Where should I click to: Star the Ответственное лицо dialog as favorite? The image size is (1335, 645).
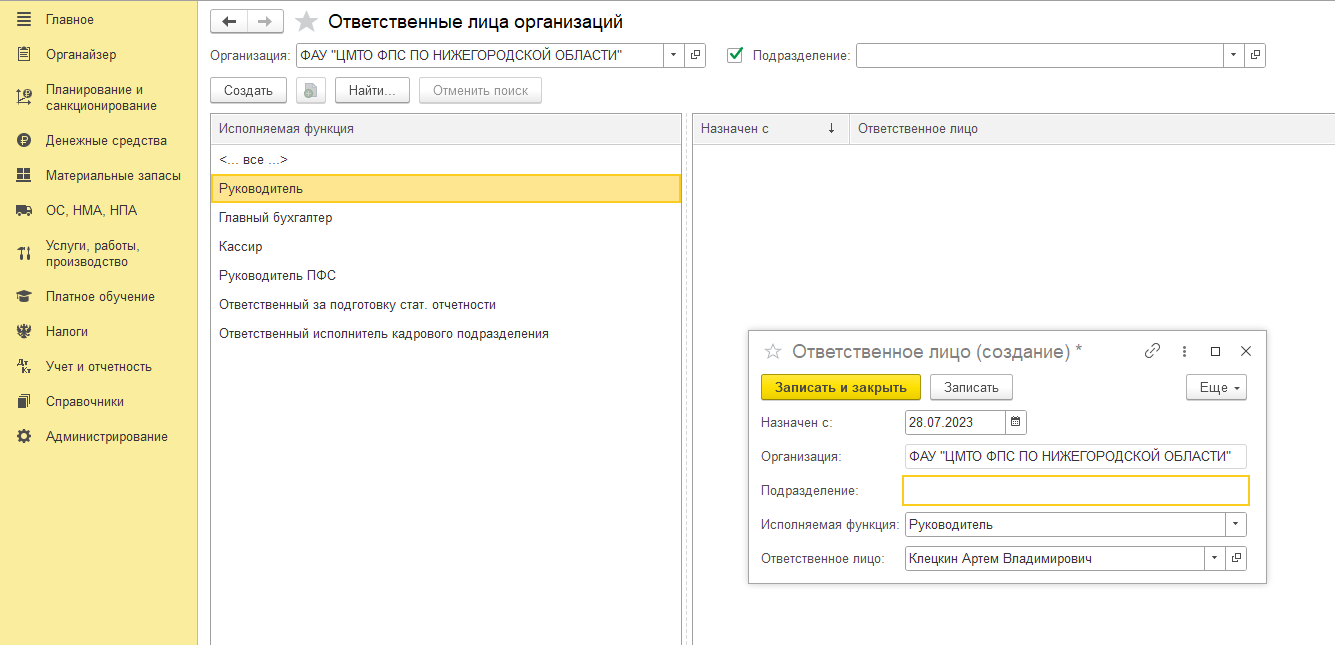coord(772,351)
